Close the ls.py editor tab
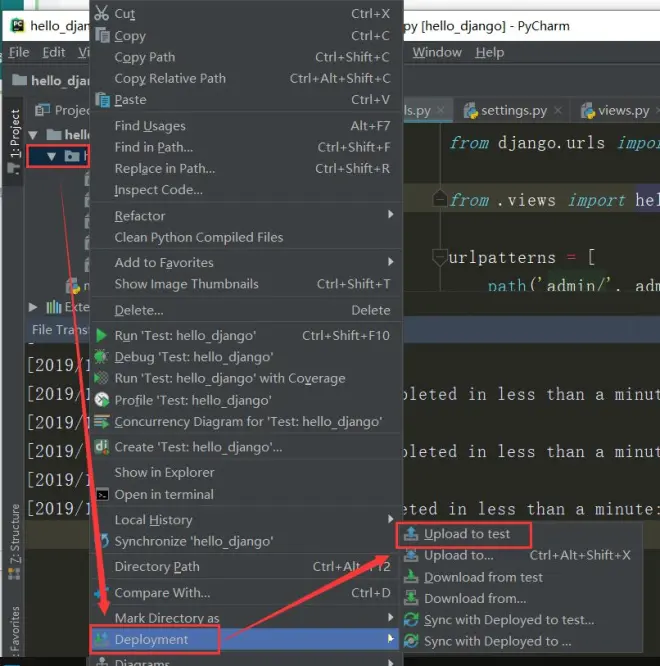The width and height of the screenshot is (660, 666). [x=440, y=110]
